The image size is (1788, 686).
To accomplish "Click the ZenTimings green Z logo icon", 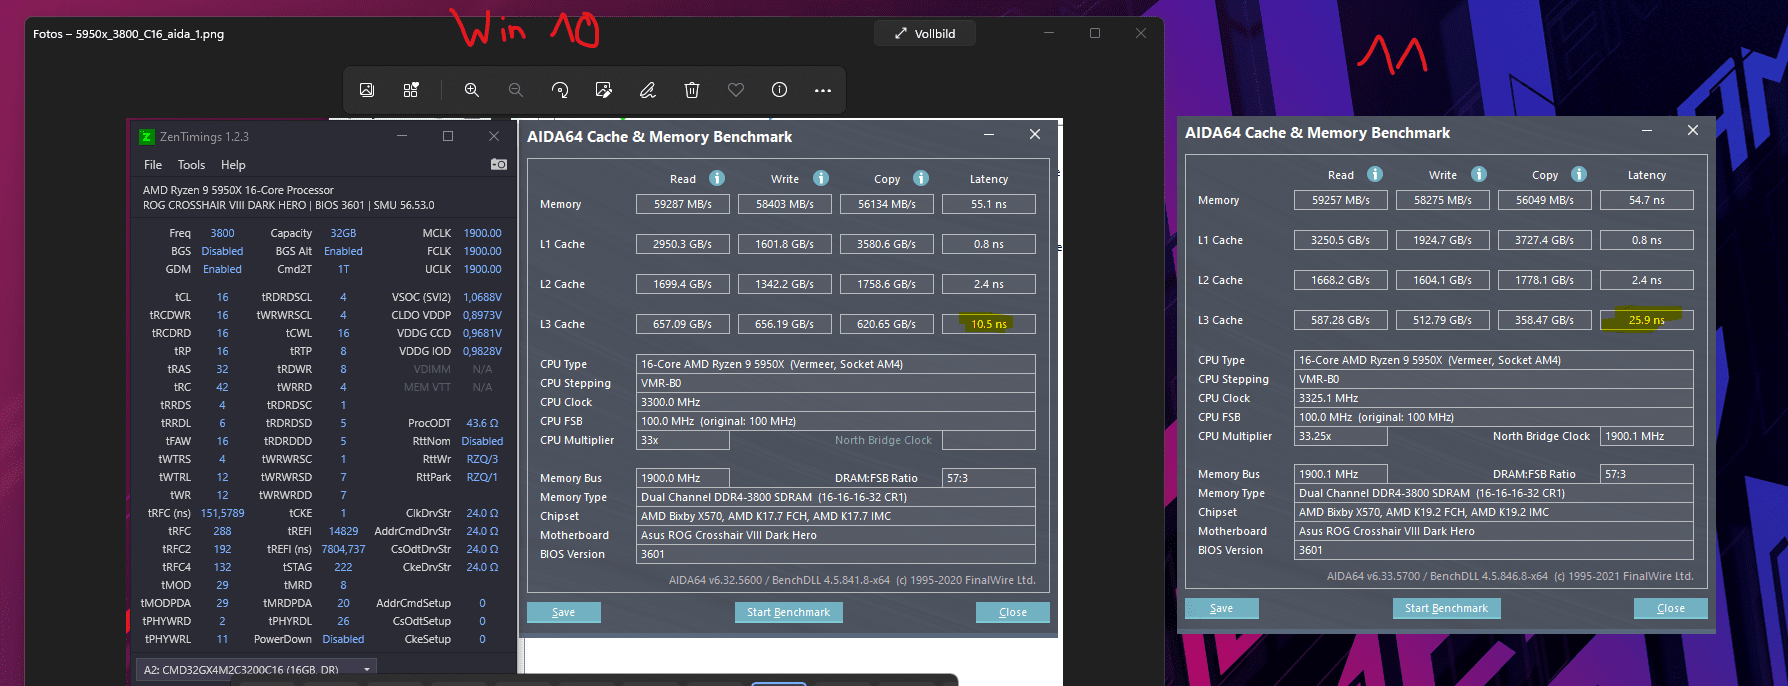I will (147, 137).
